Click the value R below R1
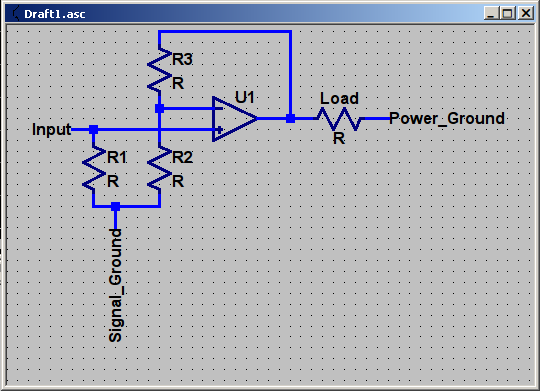The image size is (540, 391). 113,181
